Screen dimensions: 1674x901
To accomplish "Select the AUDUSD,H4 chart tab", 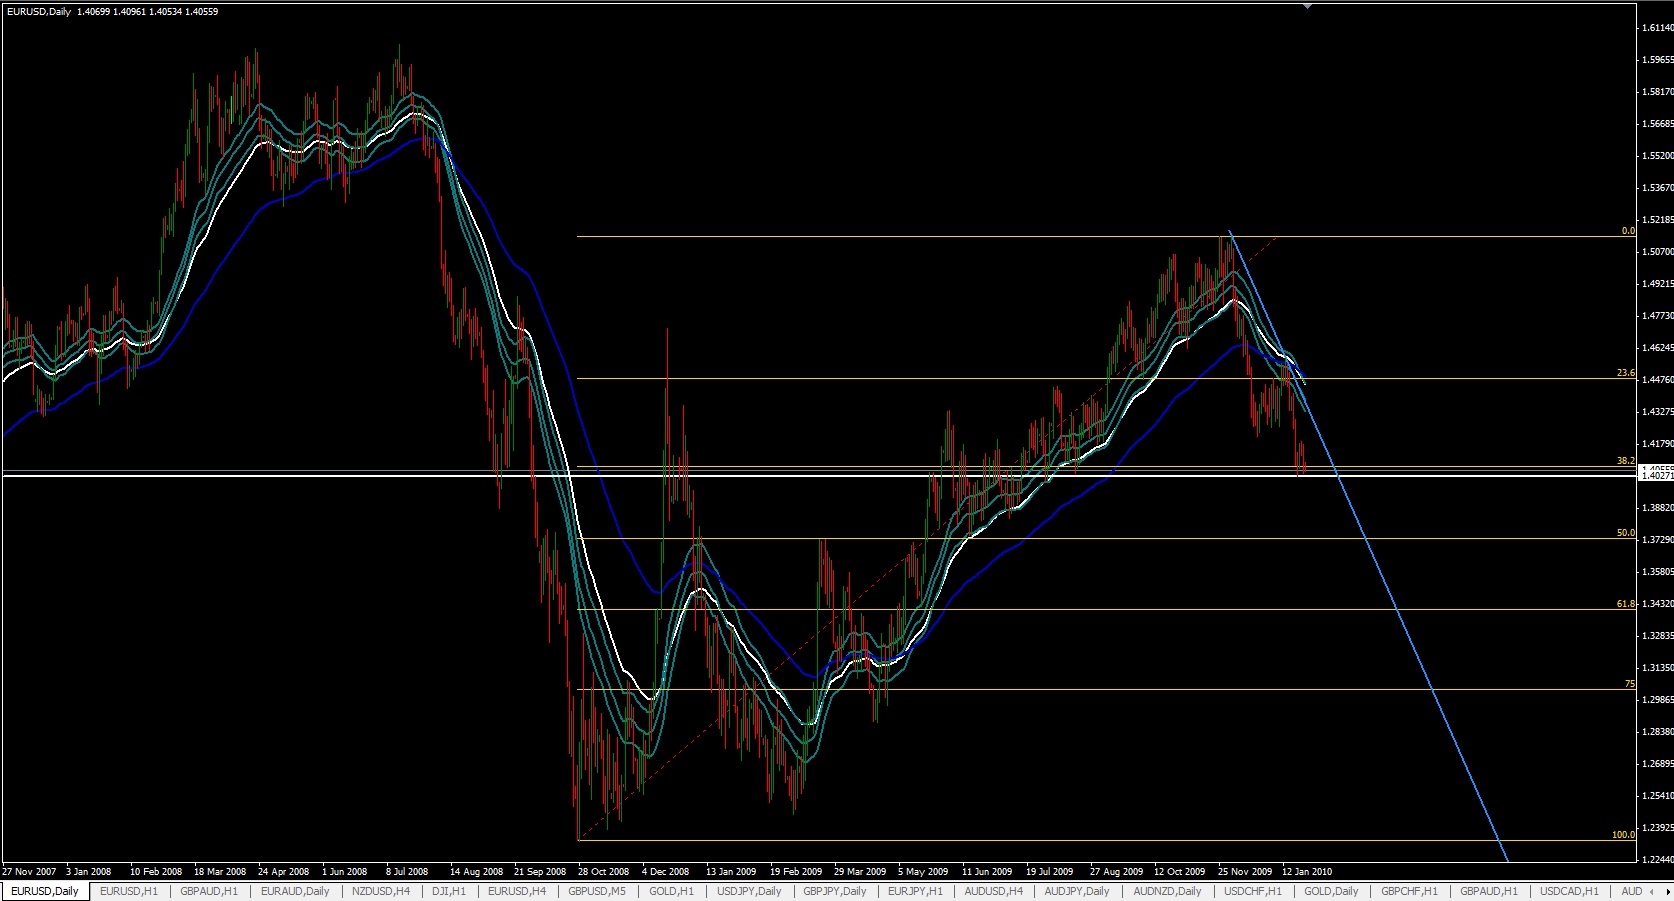I will (x=993, y=891).
